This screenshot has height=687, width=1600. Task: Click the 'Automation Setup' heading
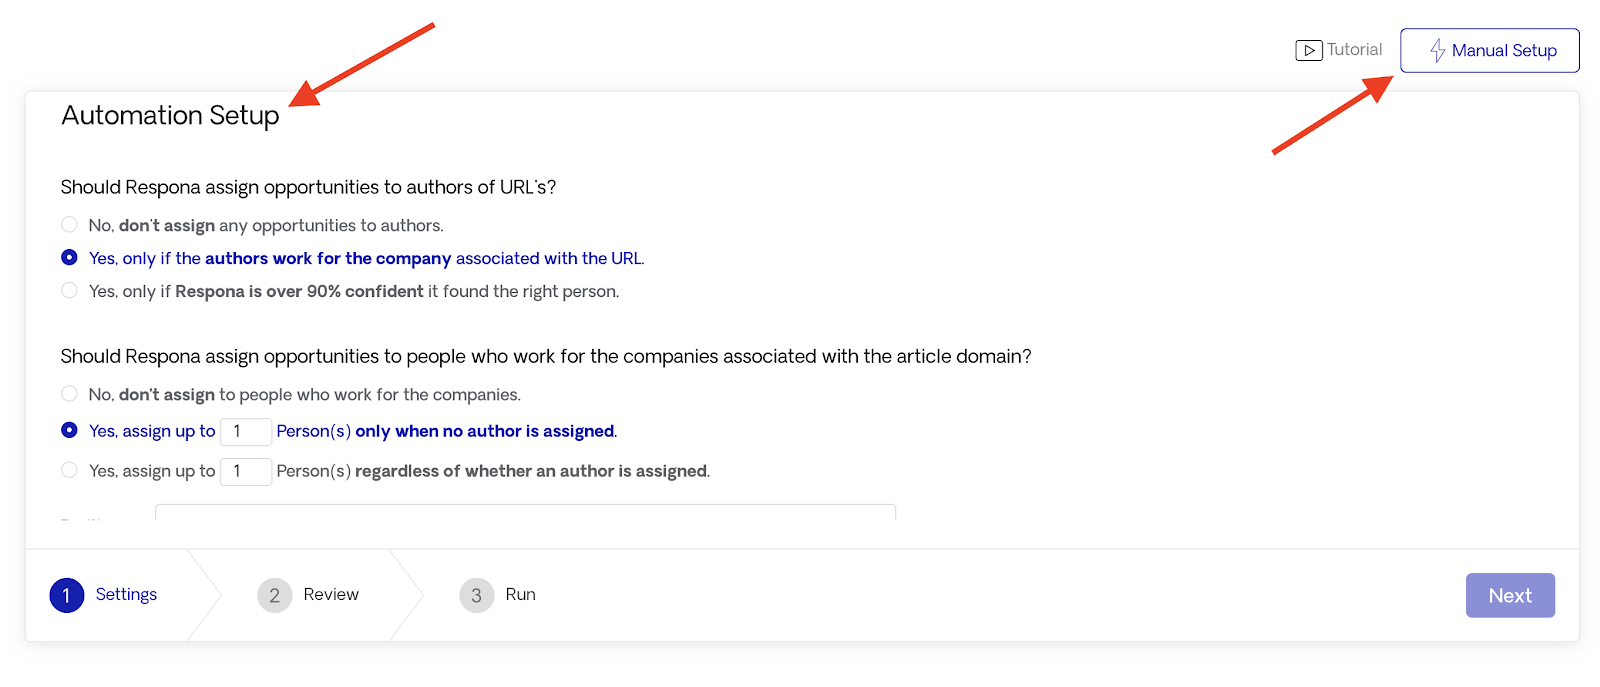click(x=170, y=116)
